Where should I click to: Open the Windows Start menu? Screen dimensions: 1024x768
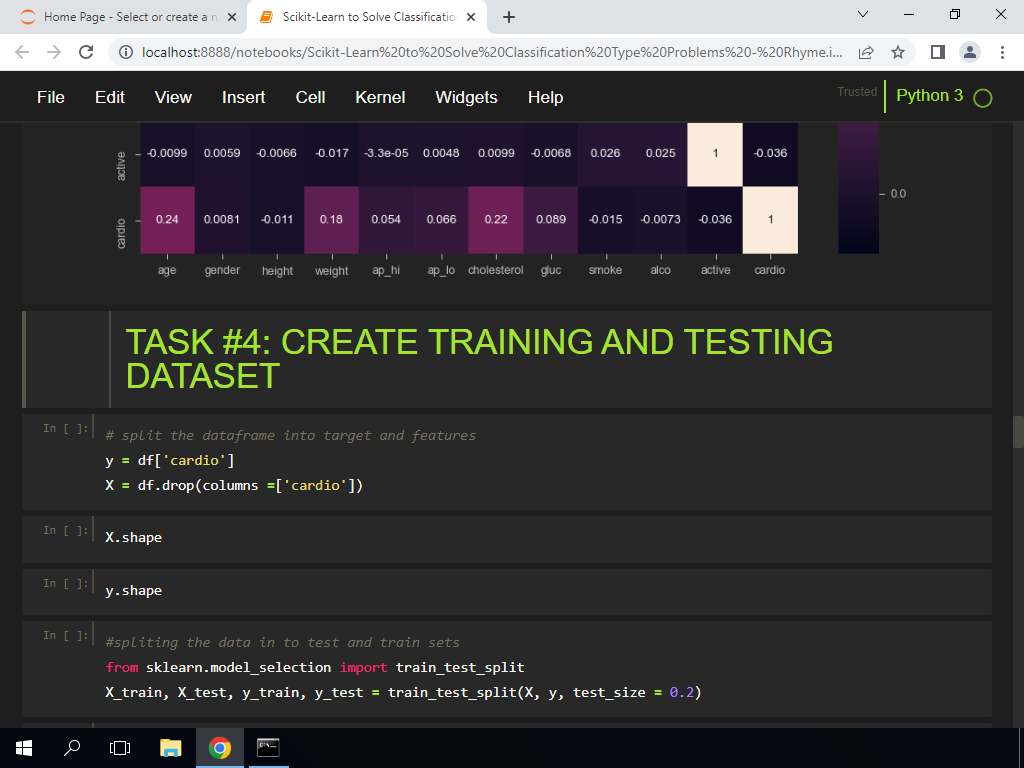point(22,747)
